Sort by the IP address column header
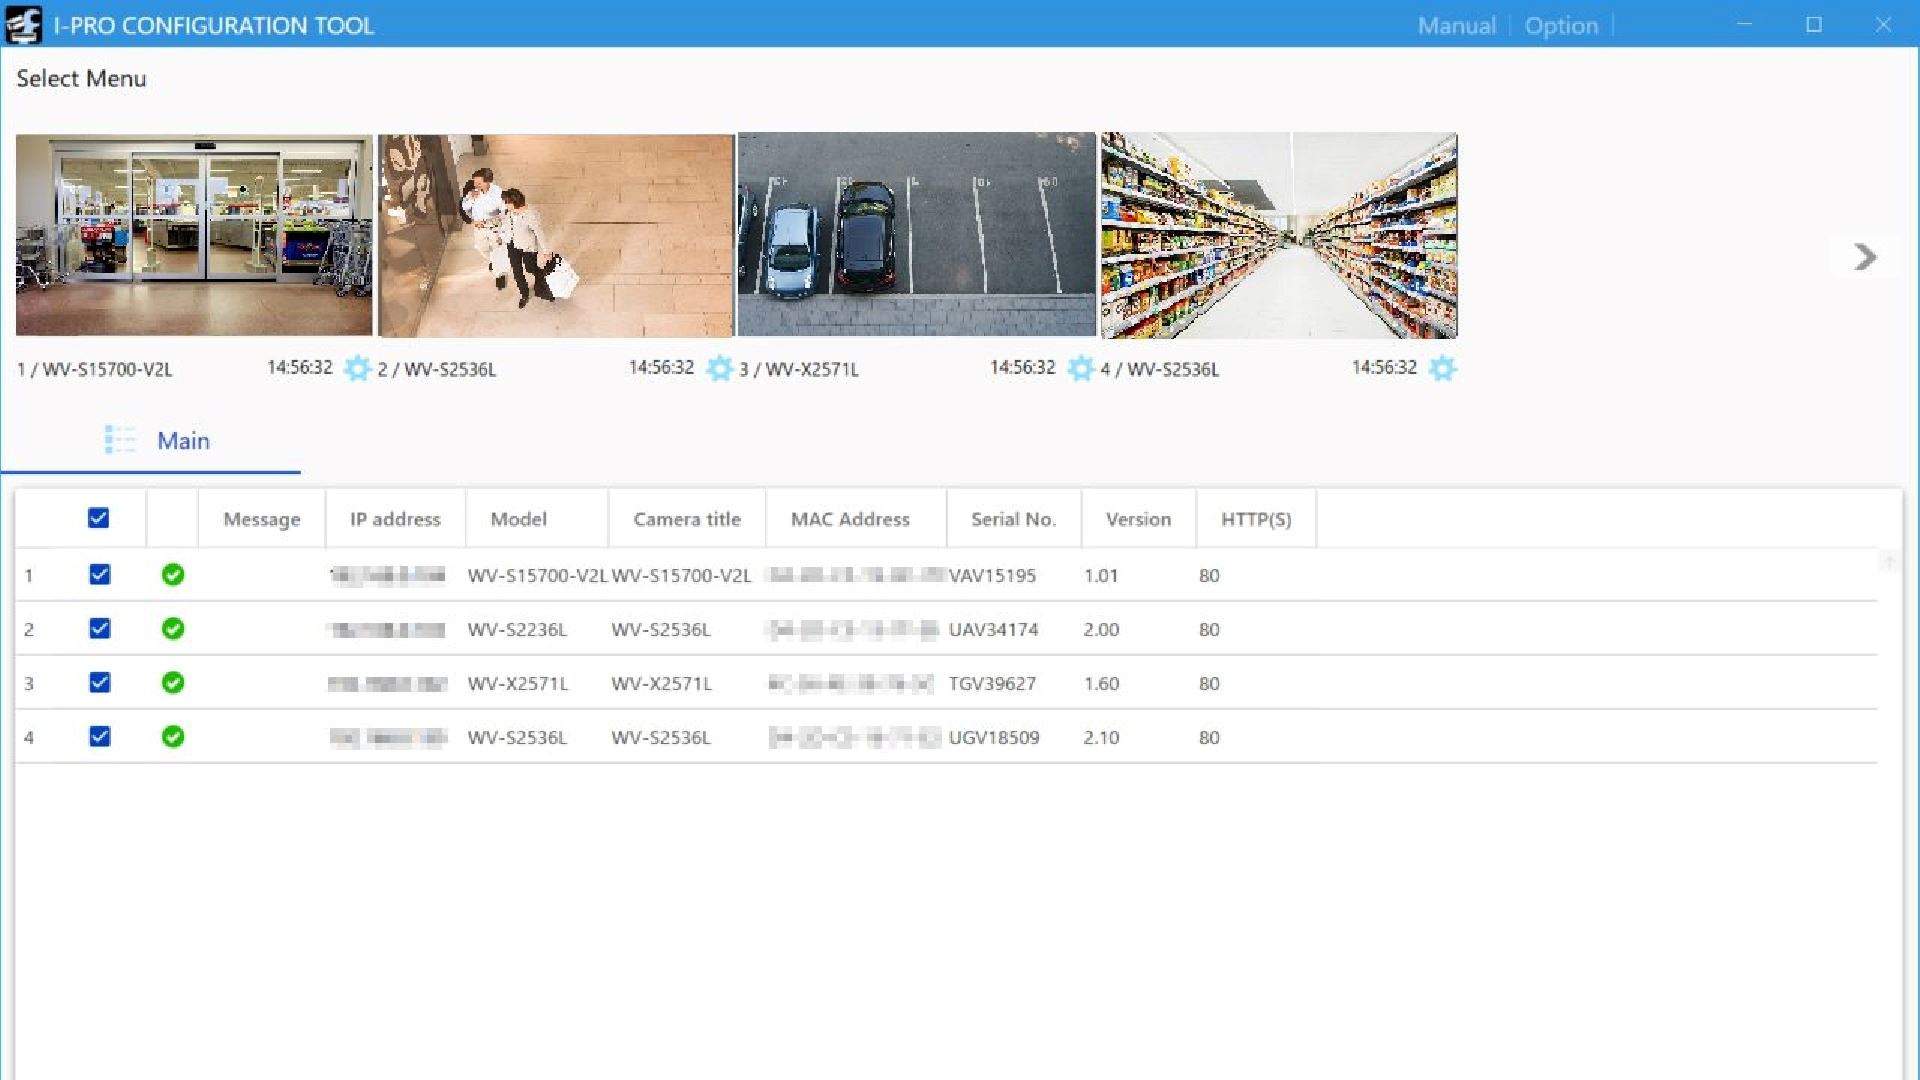1920x1080 pixels. pyautogui.click(x=395, y=519)
